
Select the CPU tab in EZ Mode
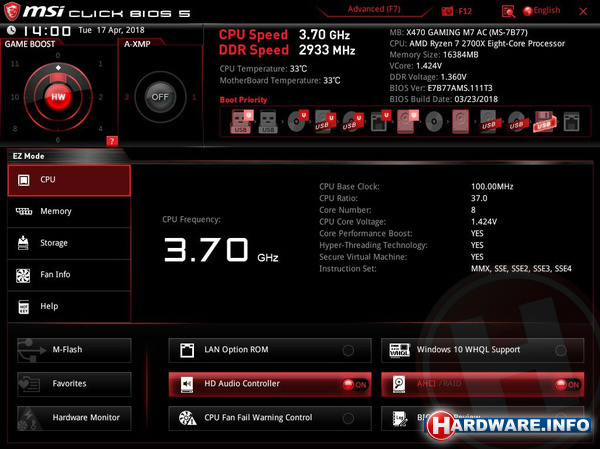(x=69, y=180)
